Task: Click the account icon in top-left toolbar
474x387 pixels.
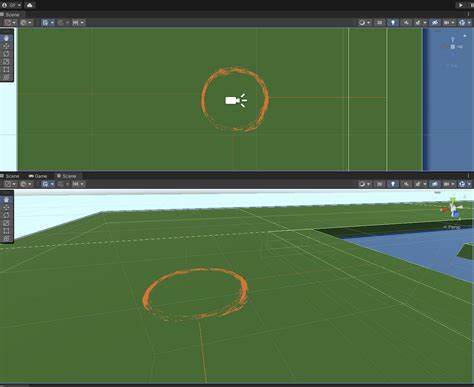Action: [5, 5]
